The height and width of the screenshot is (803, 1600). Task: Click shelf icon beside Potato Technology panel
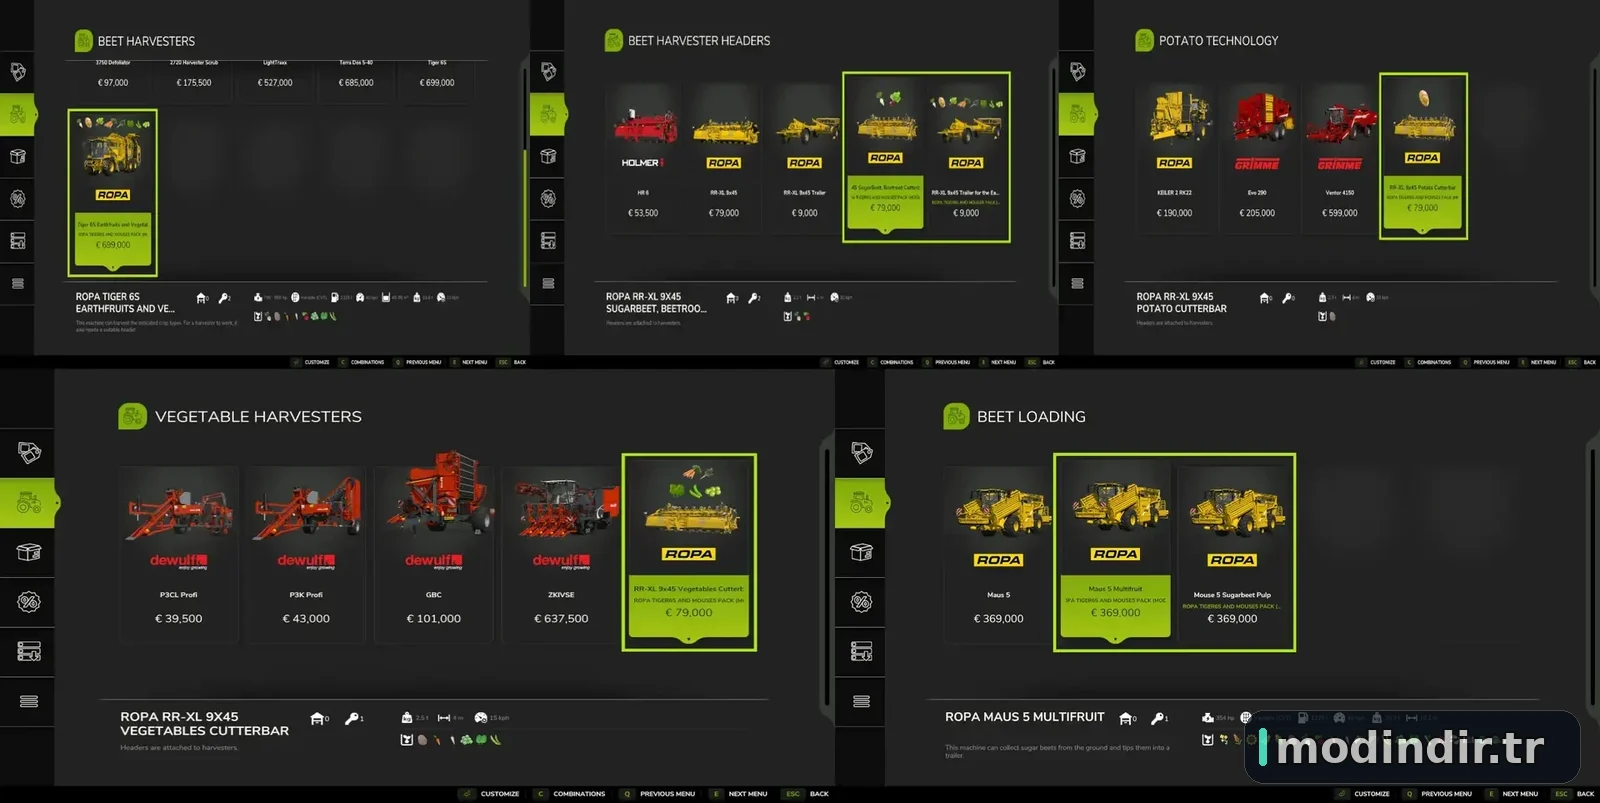[1077, 241]
